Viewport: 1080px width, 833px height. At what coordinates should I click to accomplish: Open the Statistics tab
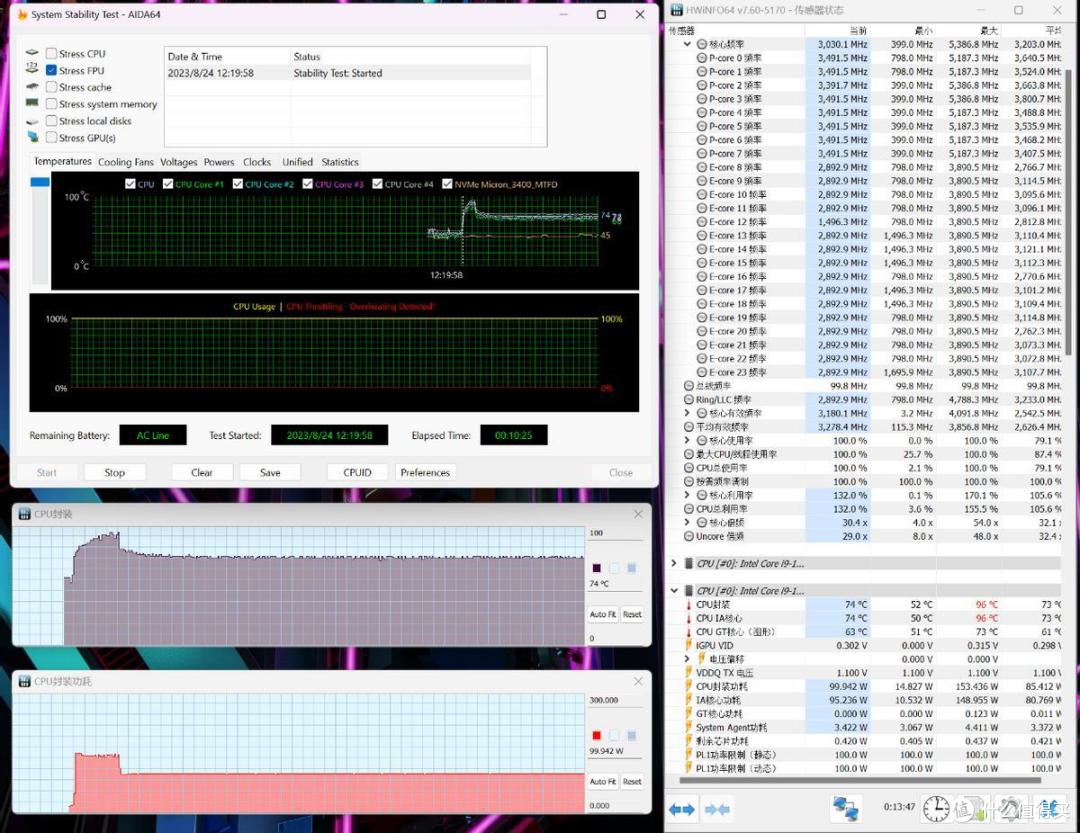[x=340, y=162]
